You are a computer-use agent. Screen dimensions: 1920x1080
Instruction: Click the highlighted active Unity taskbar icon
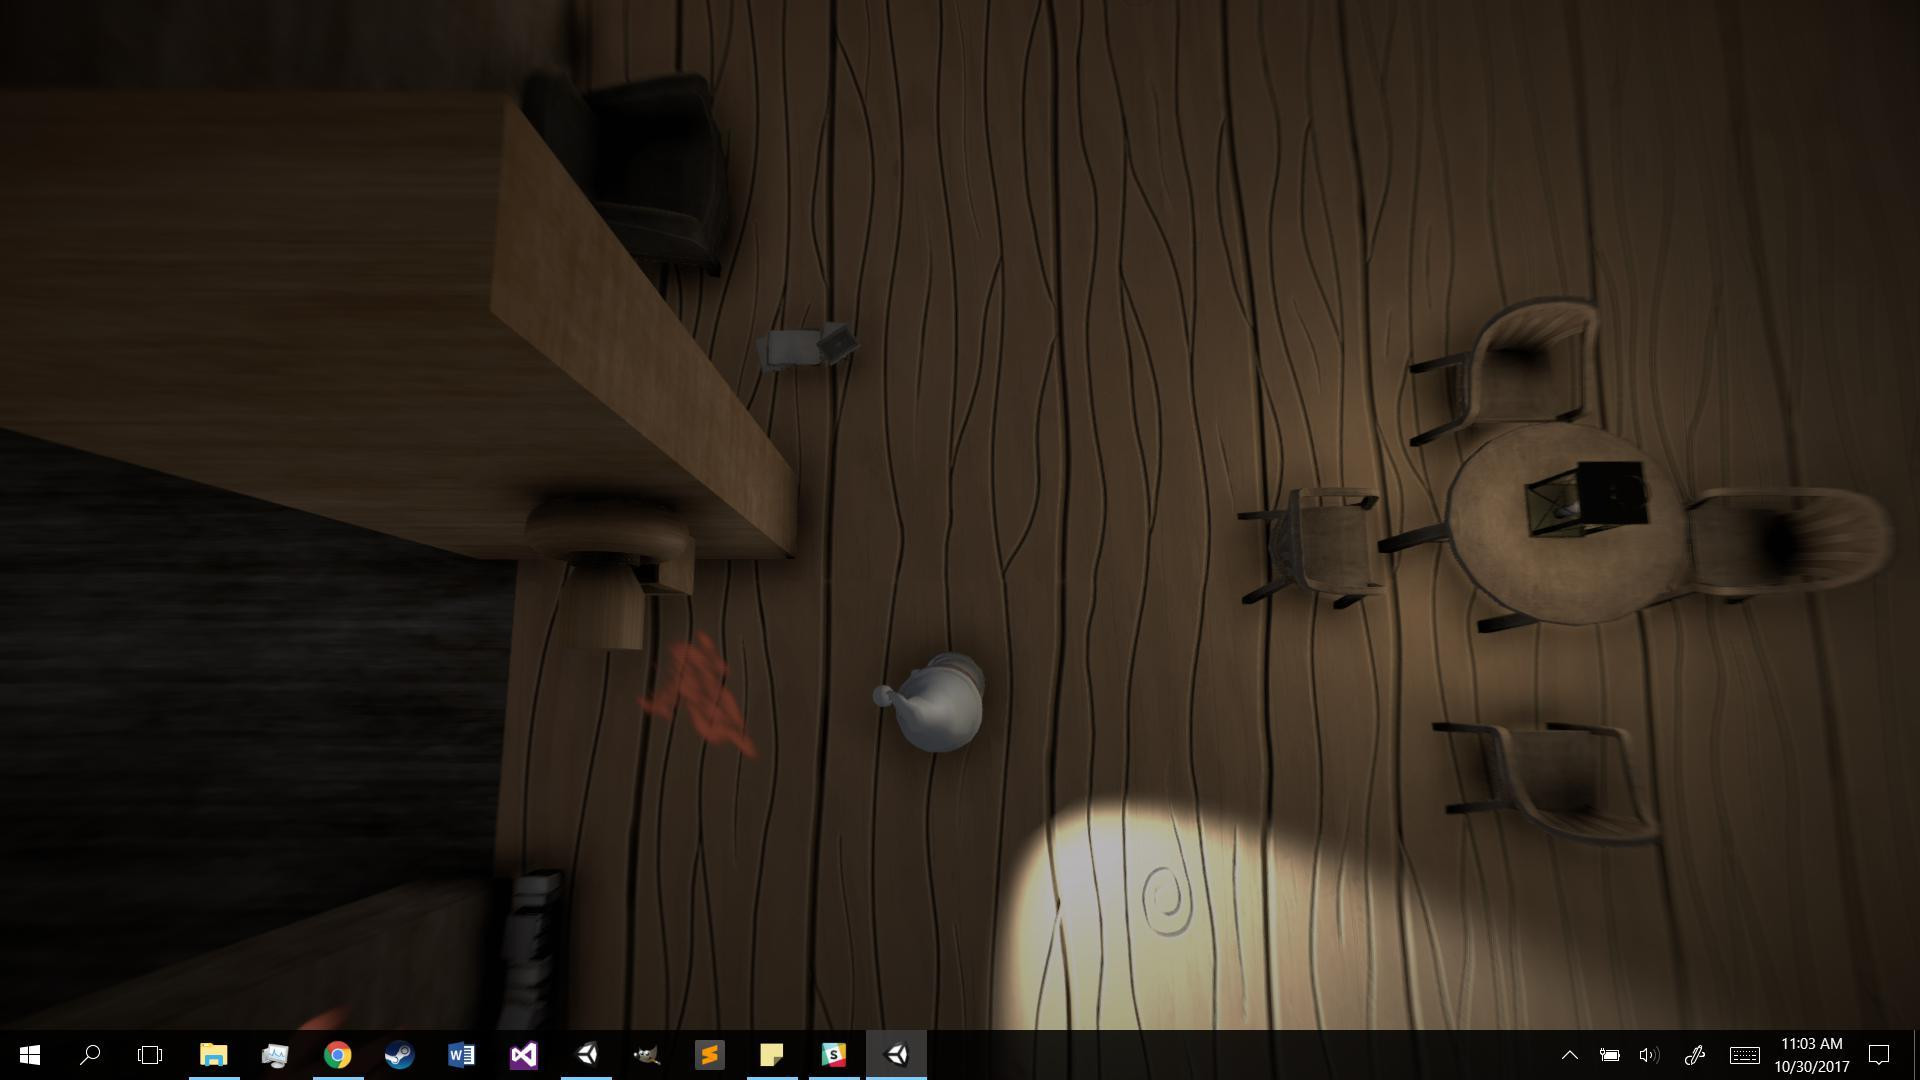point(896,1055)
